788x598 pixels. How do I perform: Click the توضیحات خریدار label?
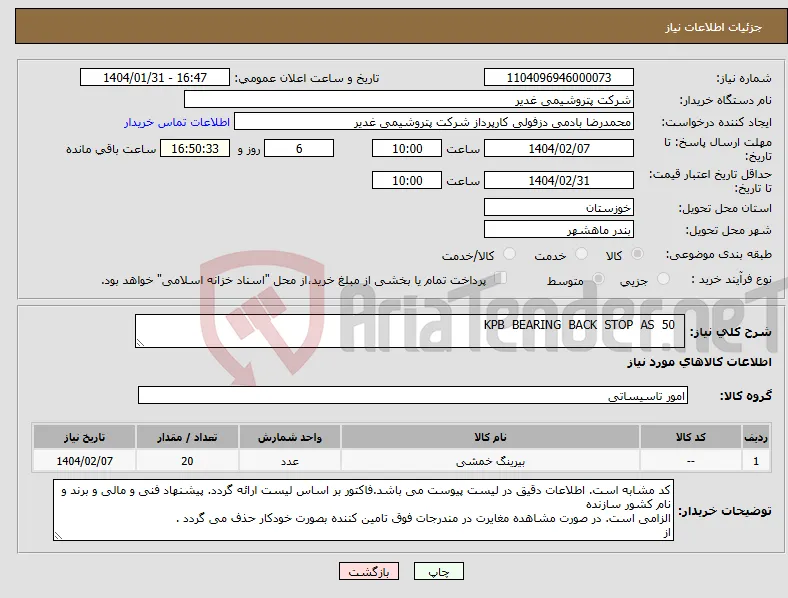[725, 511]
